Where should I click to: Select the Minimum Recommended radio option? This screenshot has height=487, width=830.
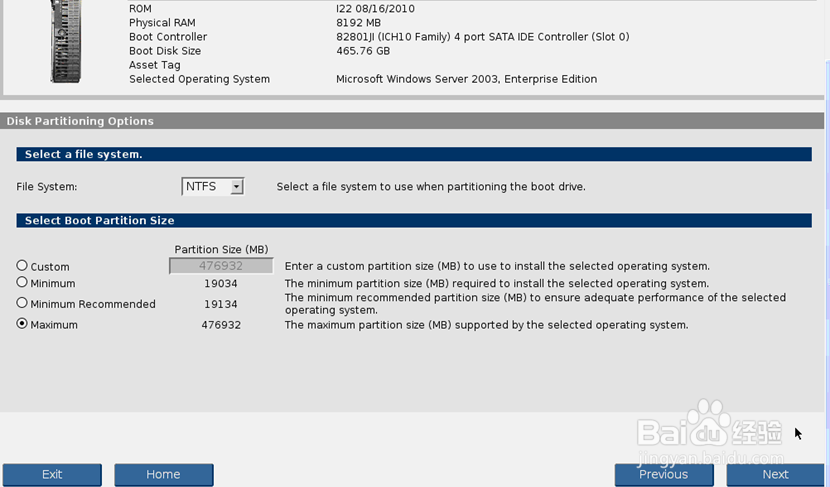point(22,303)
